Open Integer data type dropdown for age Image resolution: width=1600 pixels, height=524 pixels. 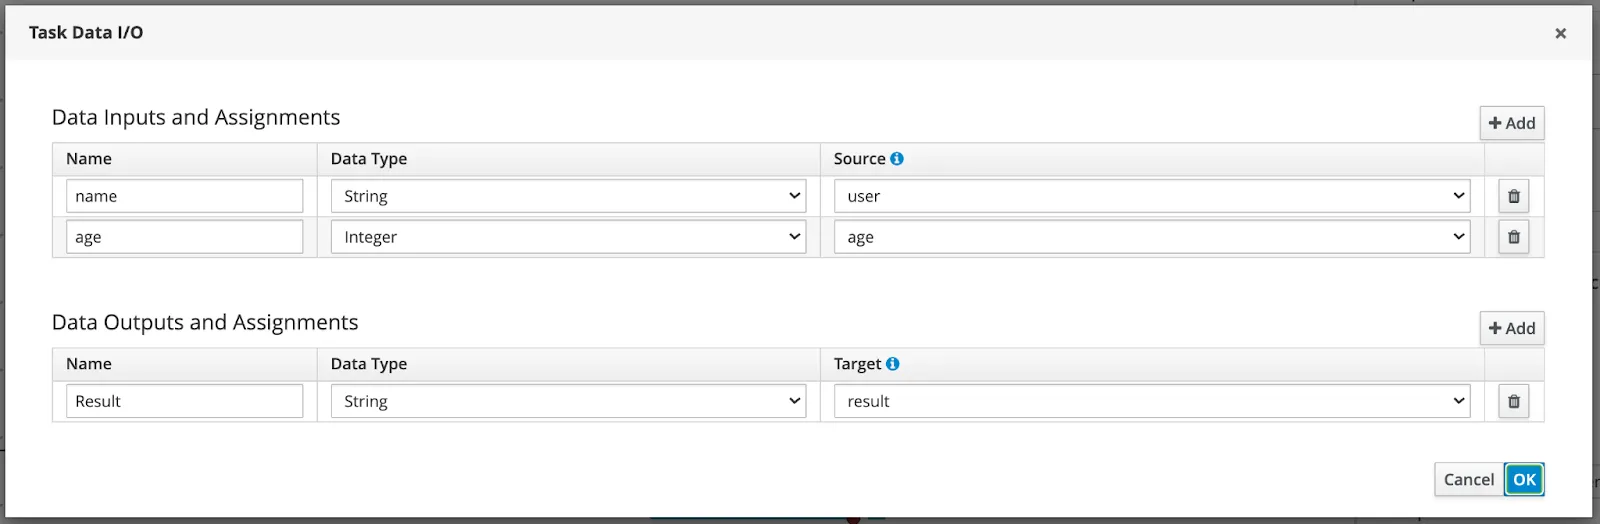tap(568, 237)
